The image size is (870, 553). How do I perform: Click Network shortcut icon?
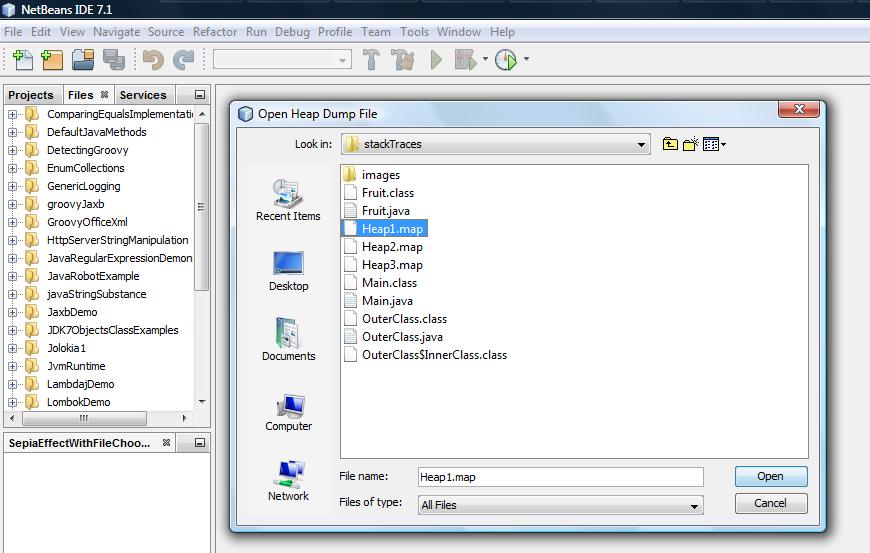[x=289, y=474]
